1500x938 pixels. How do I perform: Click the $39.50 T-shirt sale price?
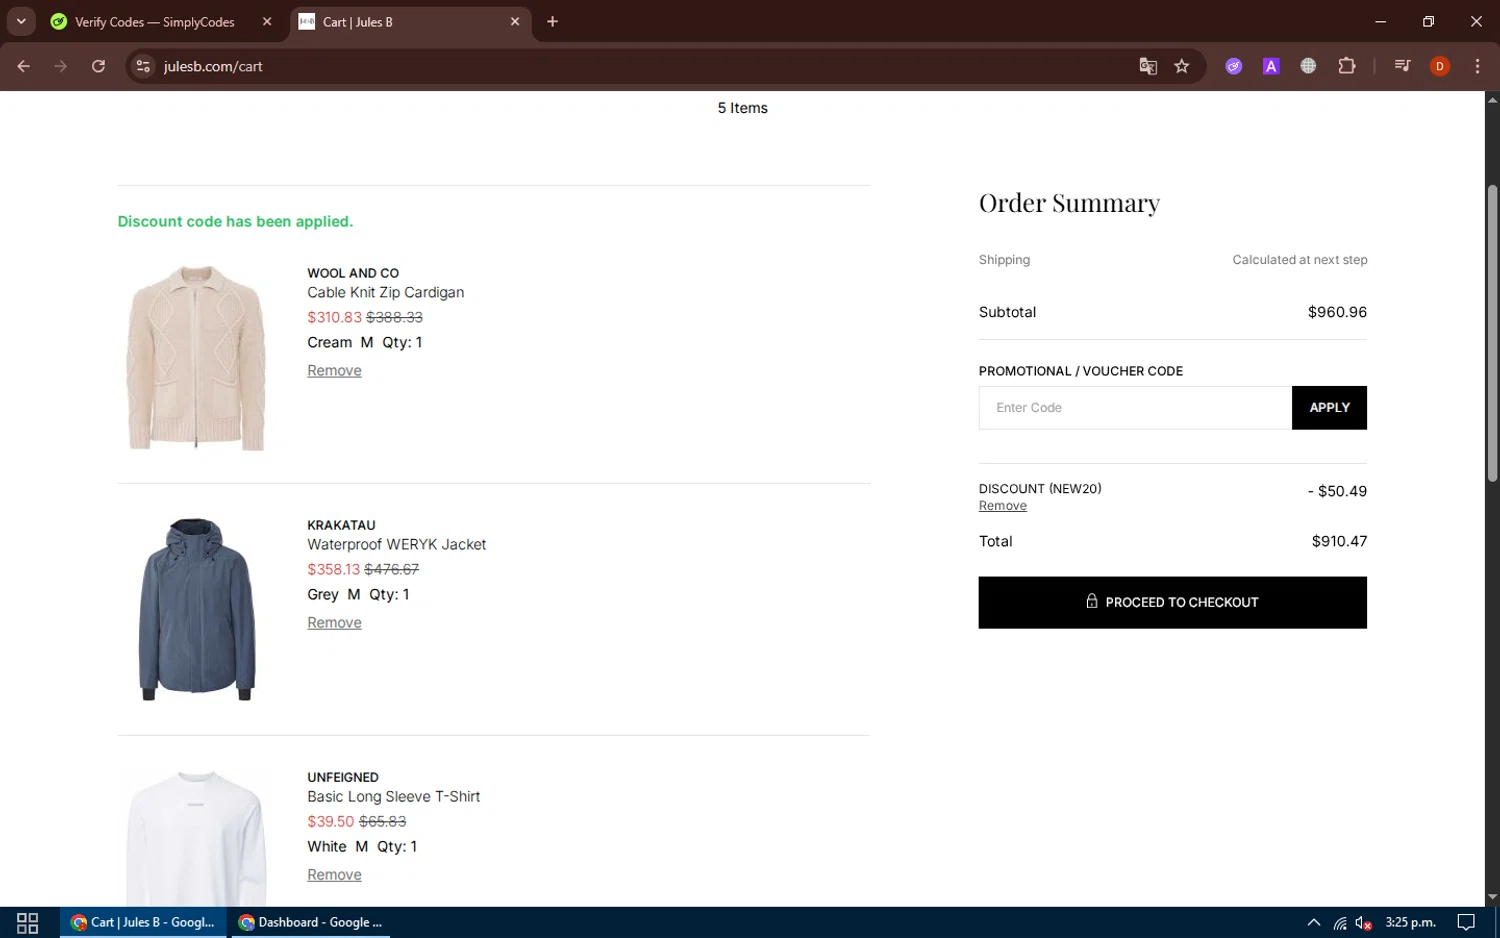330,821
